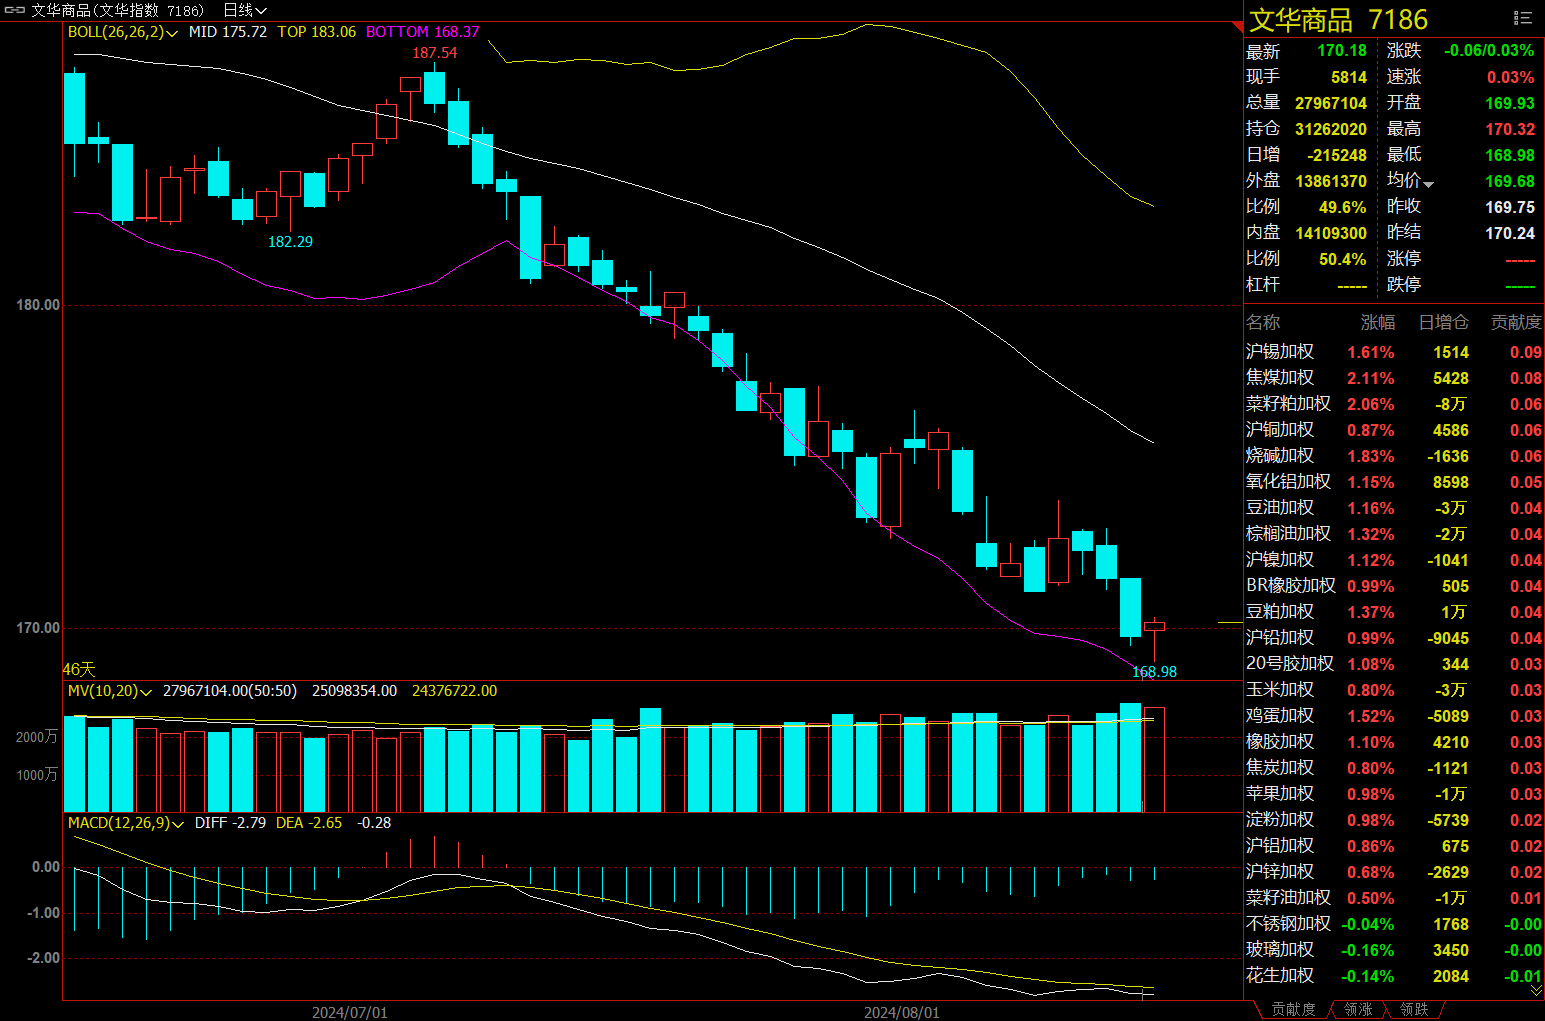
Task: Select the 菜籽粕加权 row
Action: [1394, 404]
